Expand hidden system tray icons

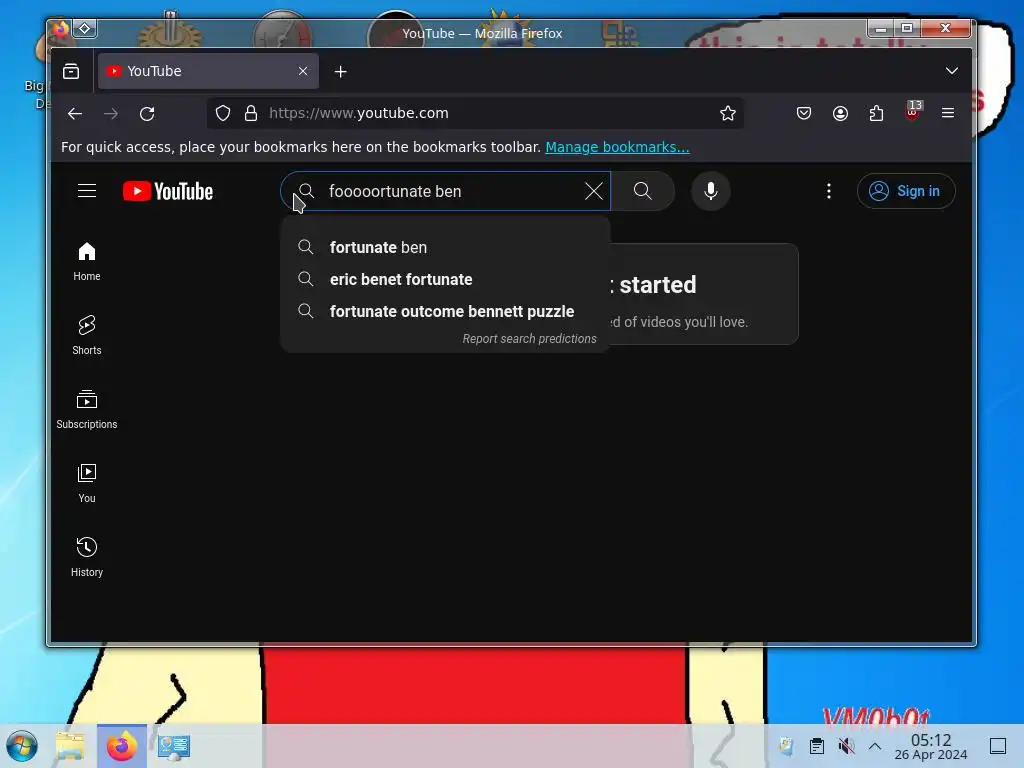[x=875, y=746]
